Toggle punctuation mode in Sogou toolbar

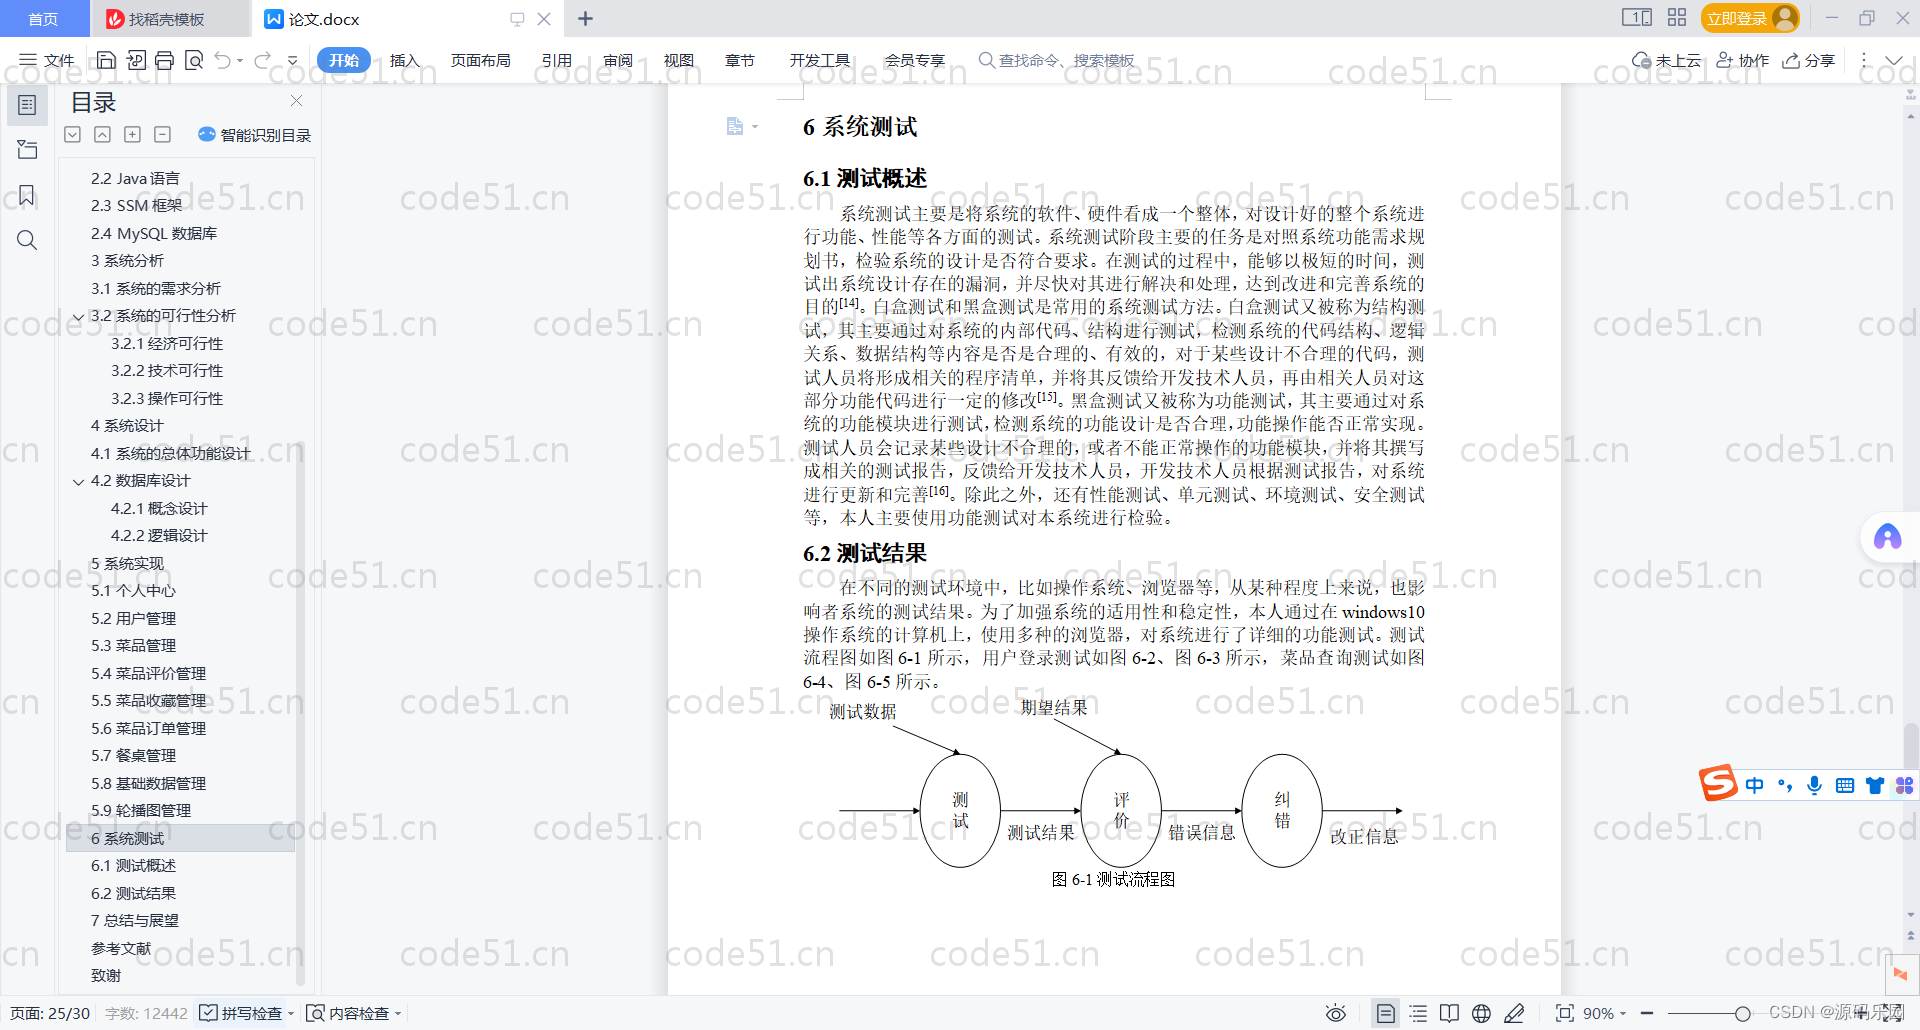coord(1785,786)
